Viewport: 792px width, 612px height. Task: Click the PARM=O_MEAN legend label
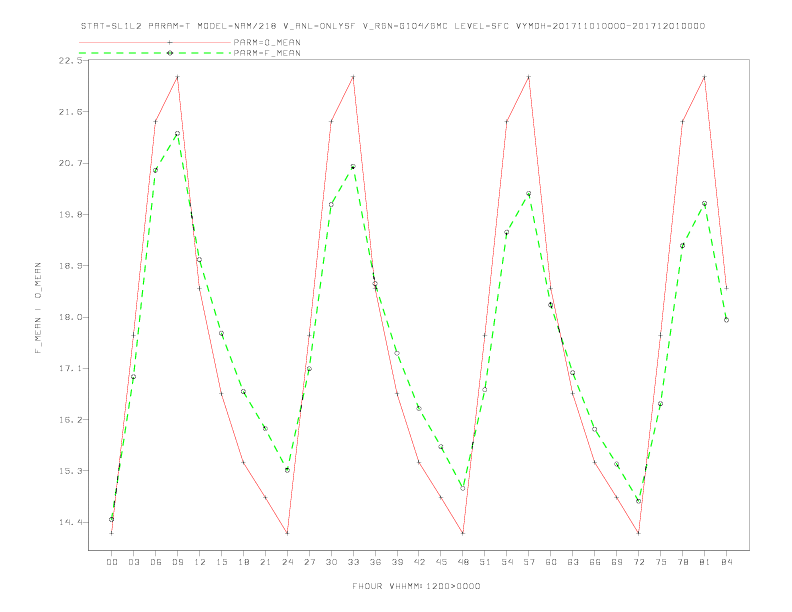pos(267,42)
